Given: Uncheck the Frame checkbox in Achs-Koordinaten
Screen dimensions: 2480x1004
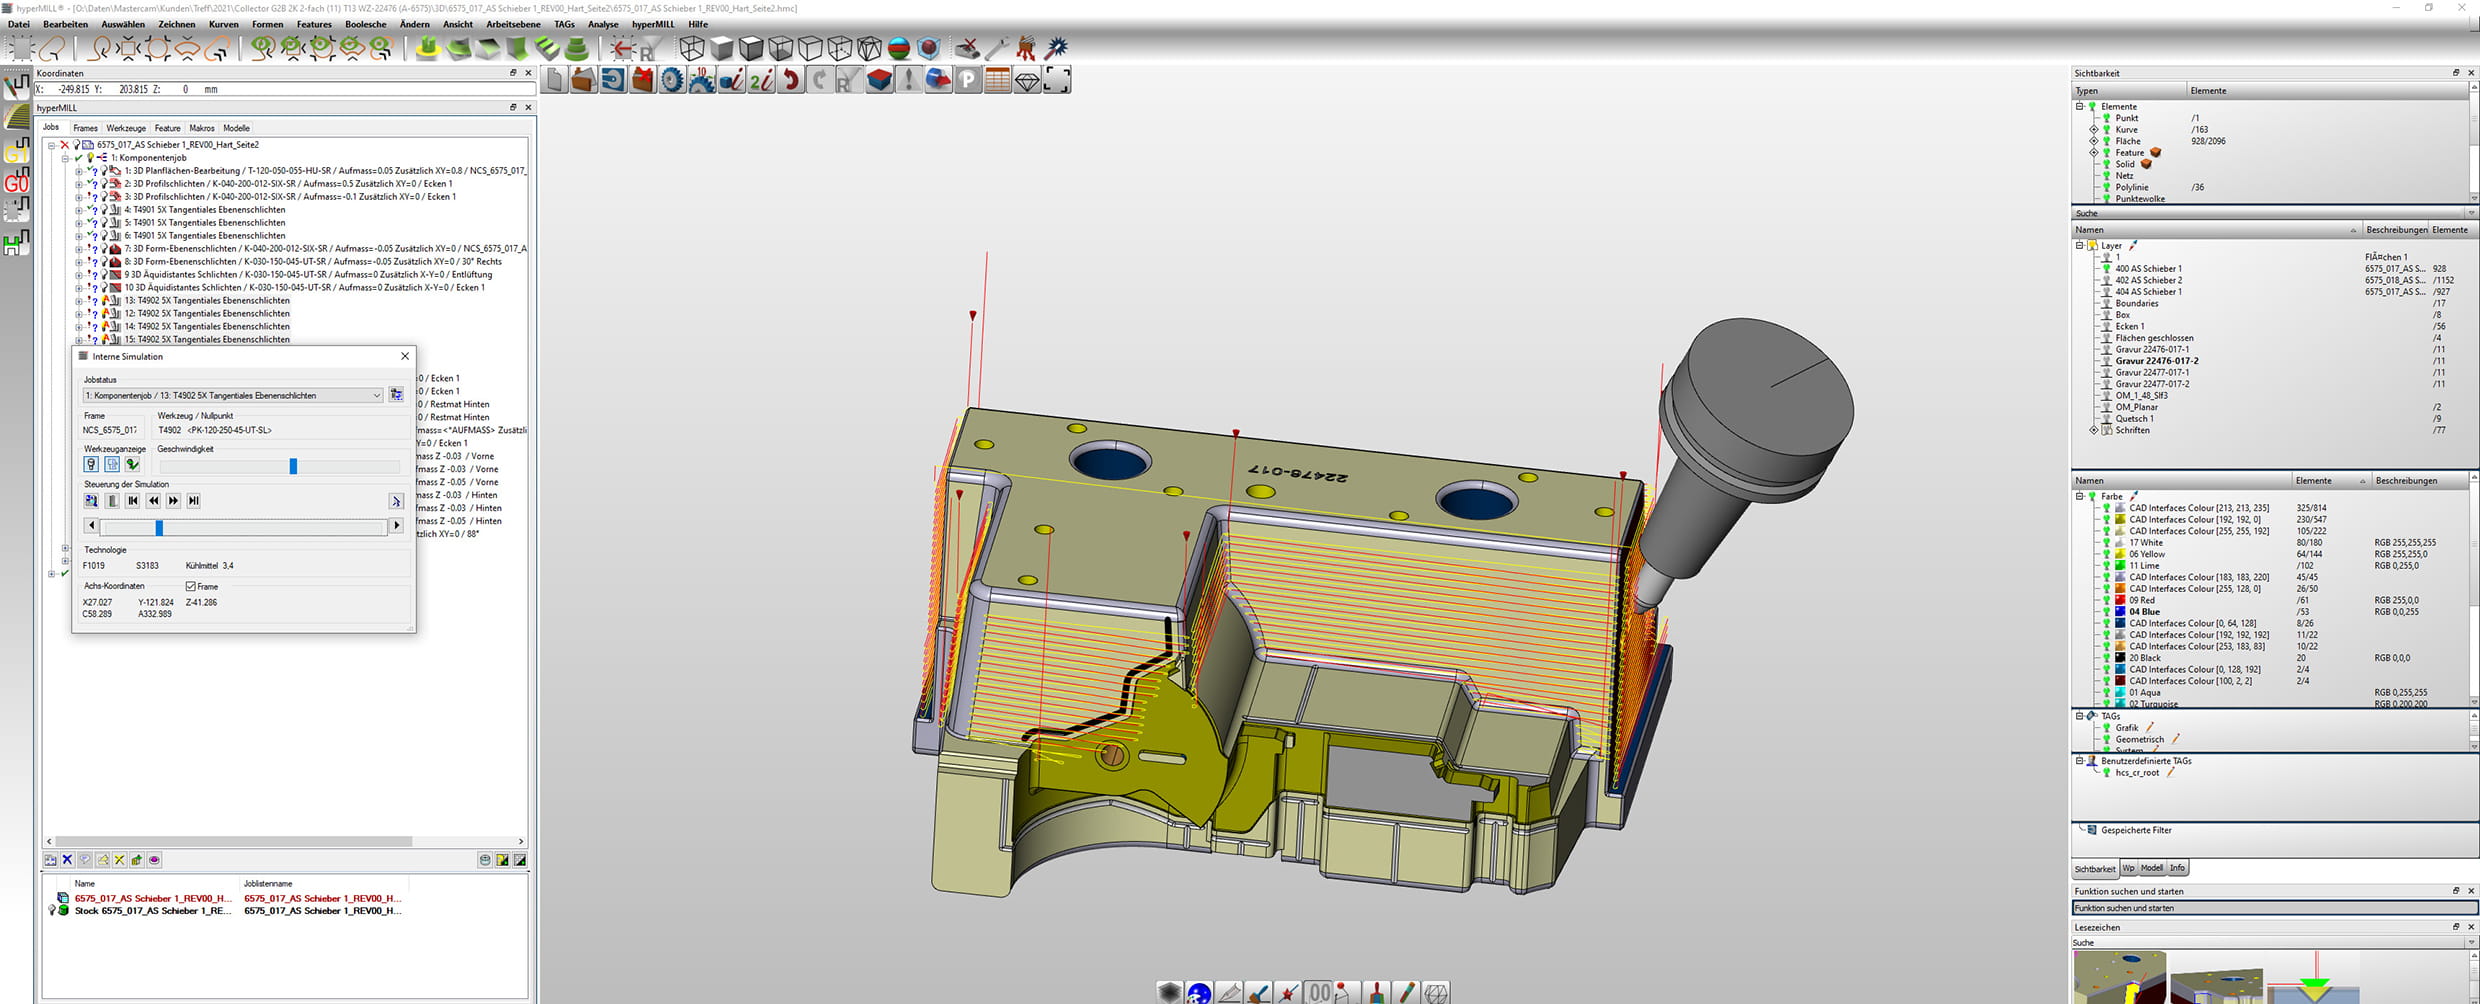Looking at the screenshot, I should click(x=191, y=587).
